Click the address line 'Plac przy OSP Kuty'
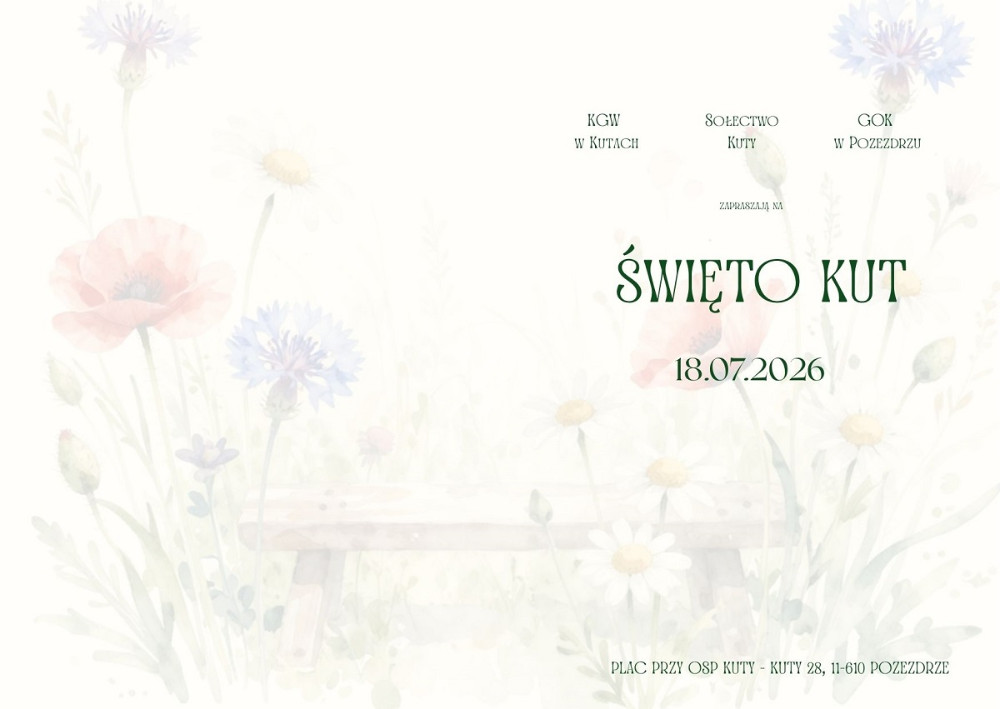Screen dimensions: 1000x709 pos(780,668)
